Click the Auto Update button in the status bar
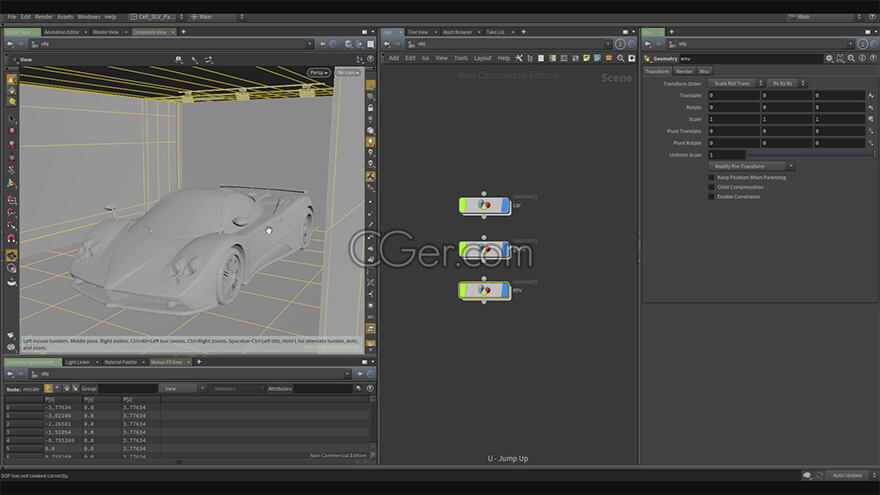Screen dimensions: 880x495 (x=847, y=475)
